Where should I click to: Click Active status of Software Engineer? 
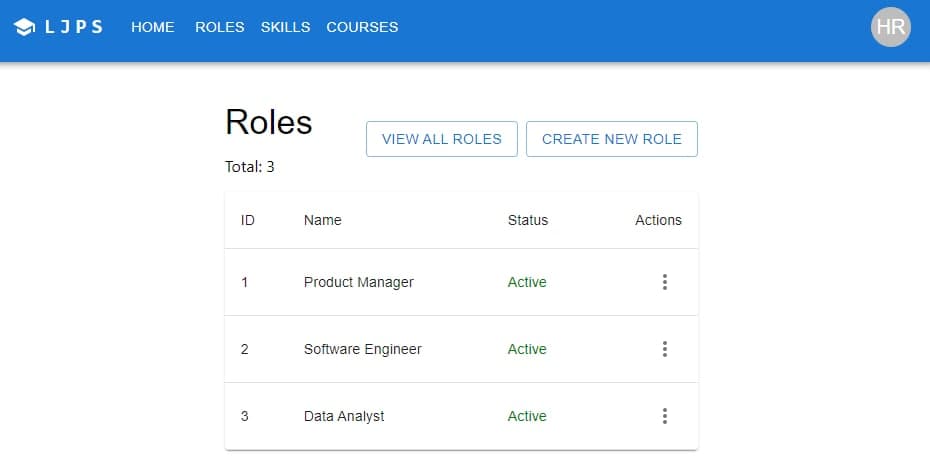[x=527, y=349]
